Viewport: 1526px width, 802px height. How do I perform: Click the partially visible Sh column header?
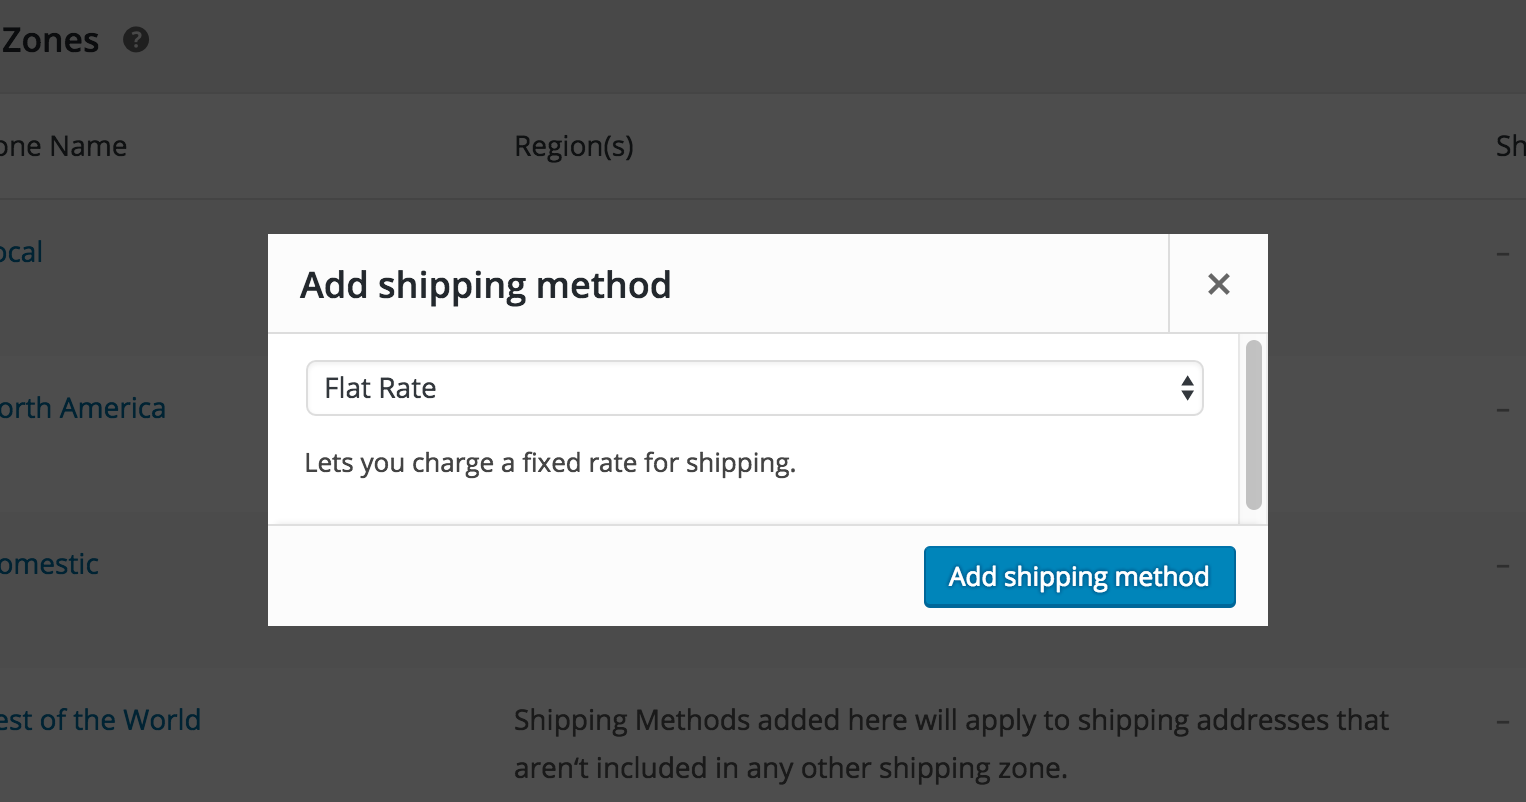click(x=1510, y=146)
